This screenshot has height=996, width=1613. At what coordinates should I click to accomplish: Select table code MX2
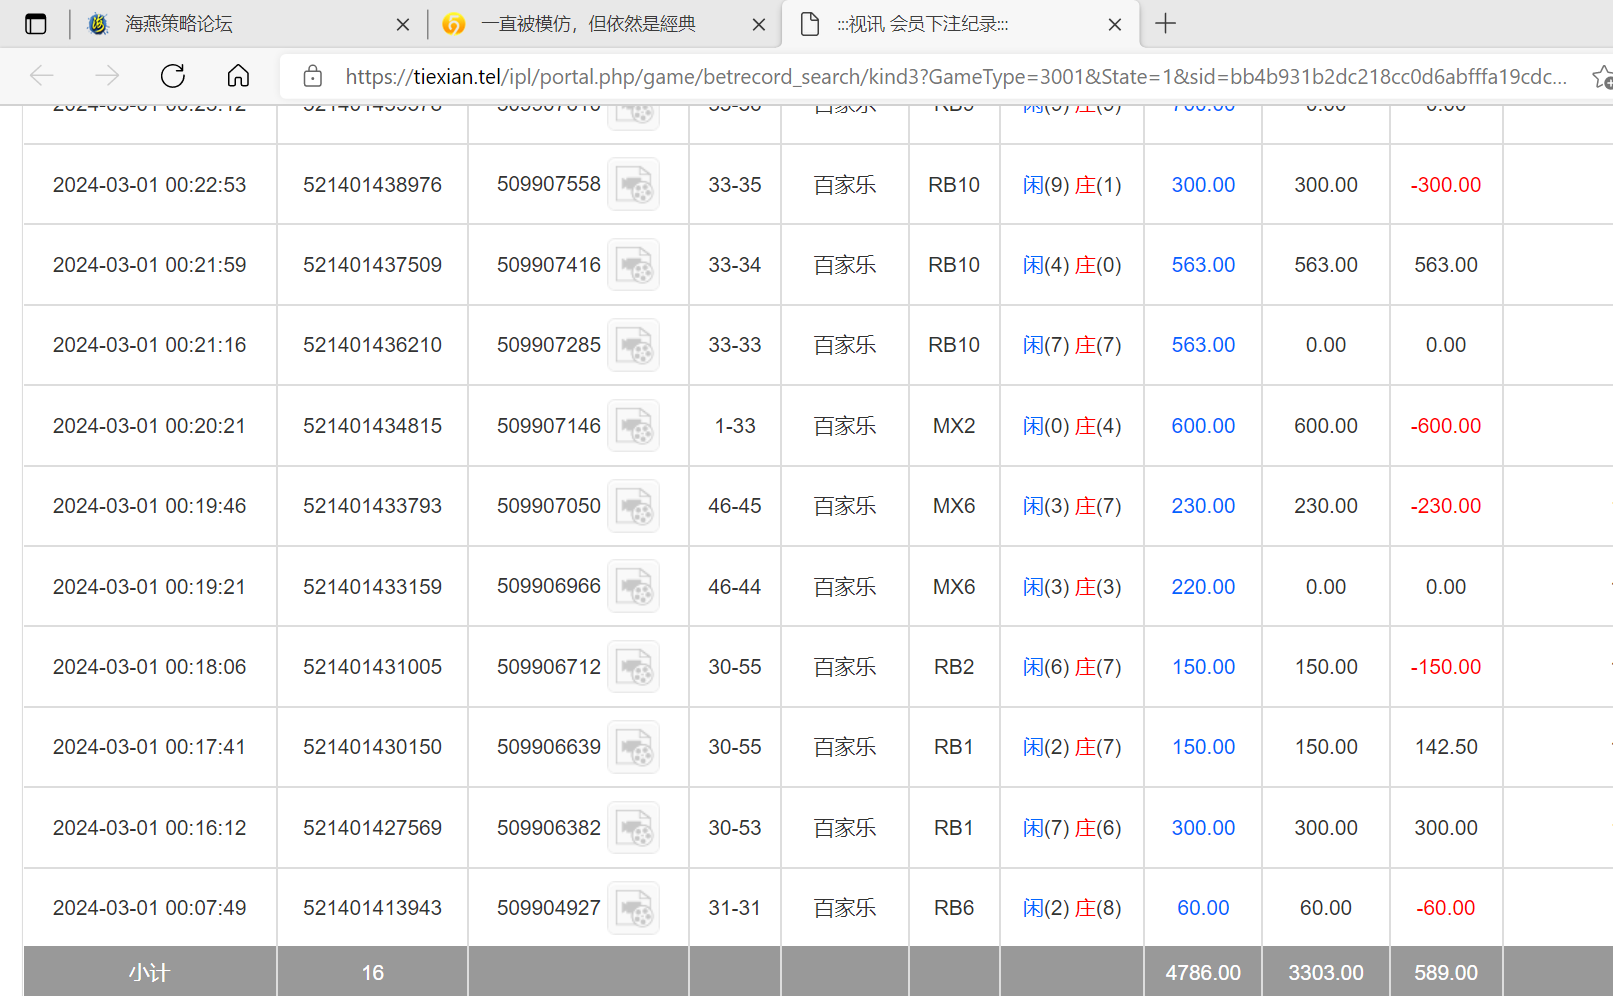click(x=954, y=426)
